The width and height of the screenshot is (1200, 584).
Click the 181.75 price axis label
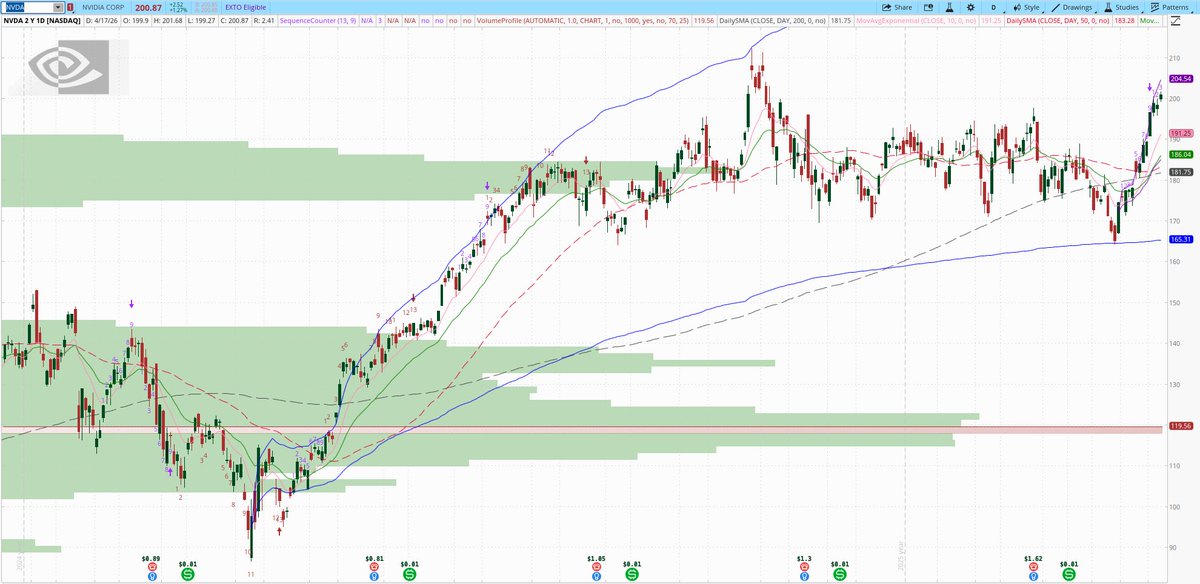(x=1181, y=172)
